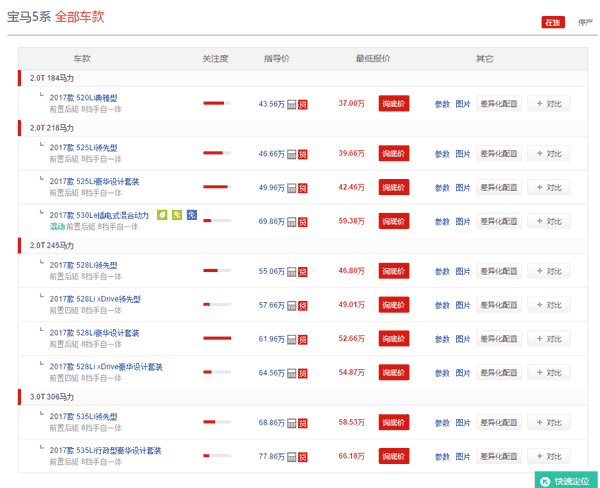The height and width of the screenshot is (488, 600).
Task: Open the 2017款 535Li行政型豪华设计套装 link
Action: tap(105, 450)
